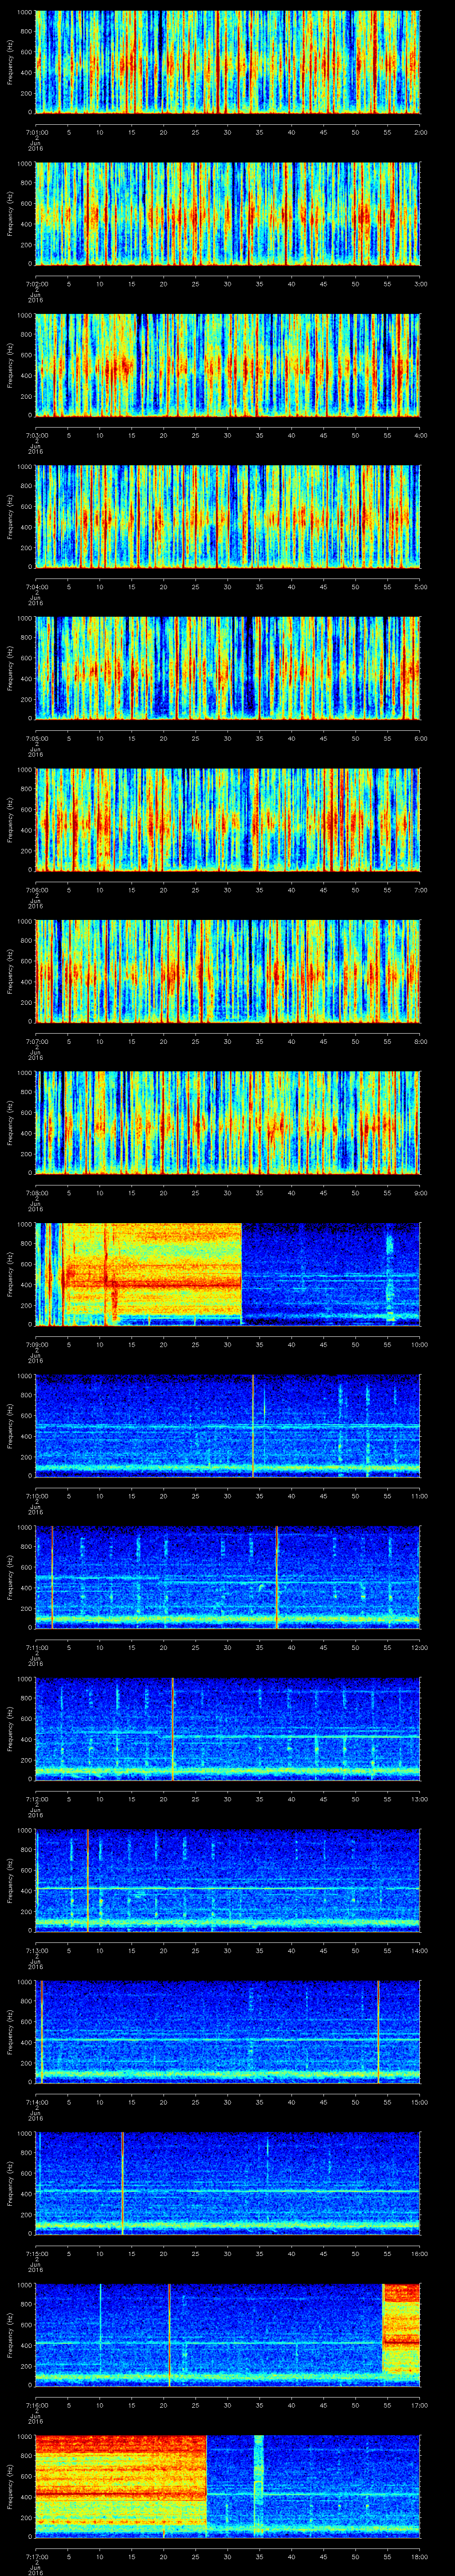The height and width of the screenshot is (2576, 455).
Task: Click the 7:12:00 start time label
Action: coord(36,1799)
